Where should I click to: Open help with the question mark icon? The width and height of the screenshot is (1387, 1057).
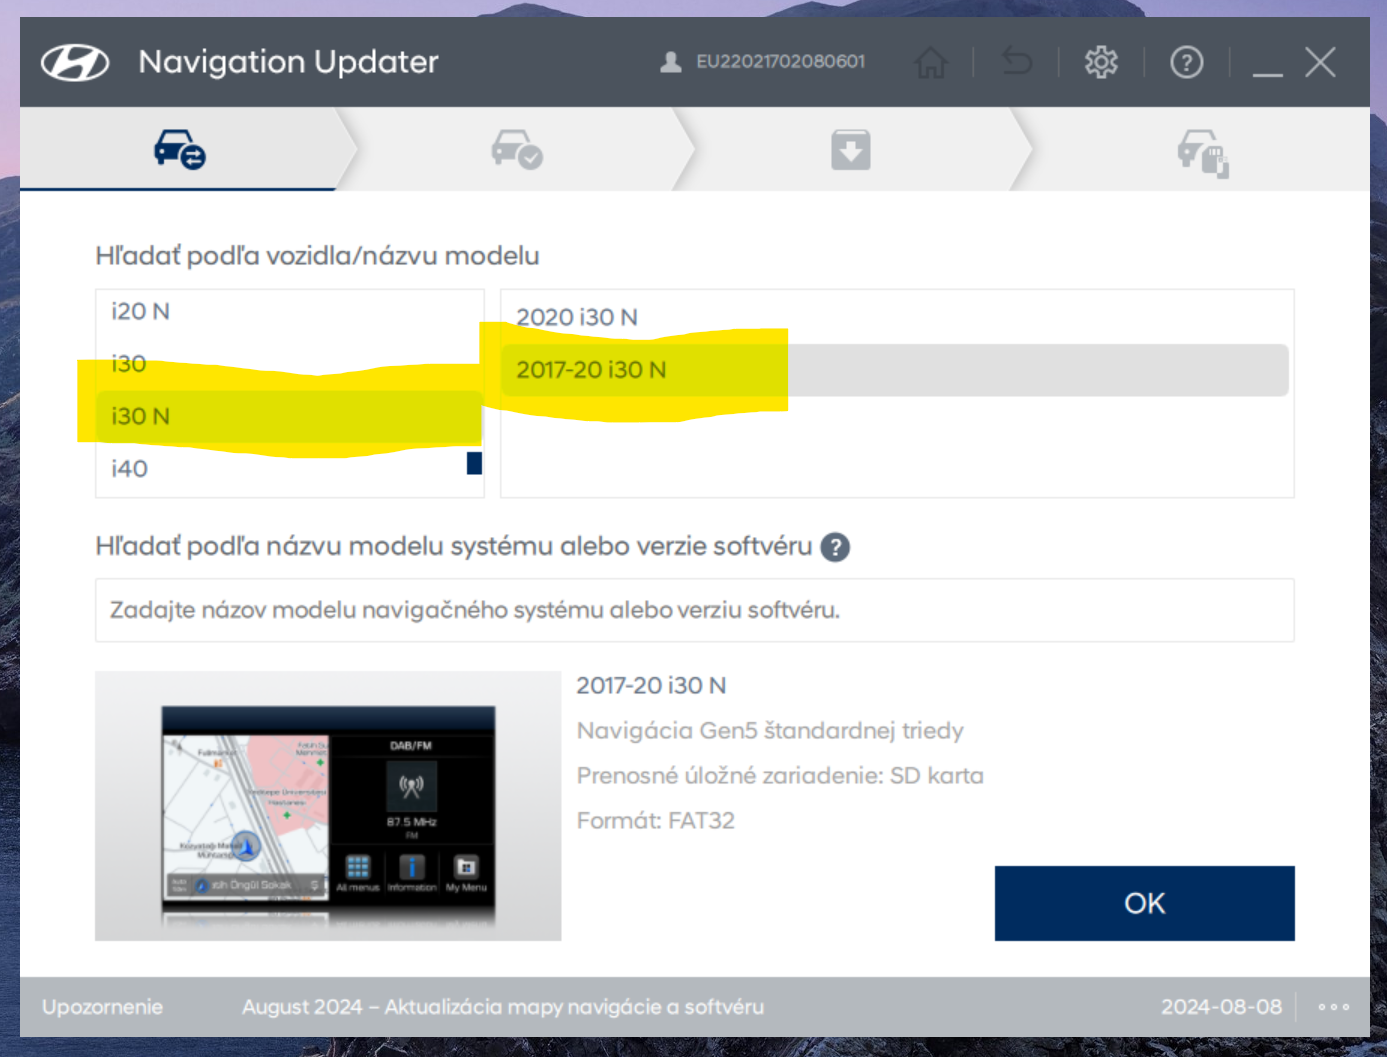(x=1187, y=62)
